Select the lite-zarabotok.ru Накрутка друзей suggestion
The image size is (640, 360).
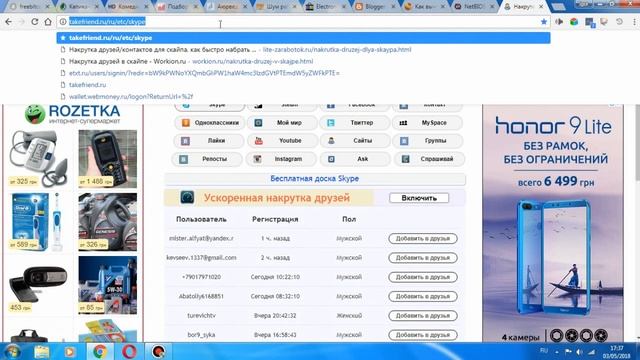(303, 49)
